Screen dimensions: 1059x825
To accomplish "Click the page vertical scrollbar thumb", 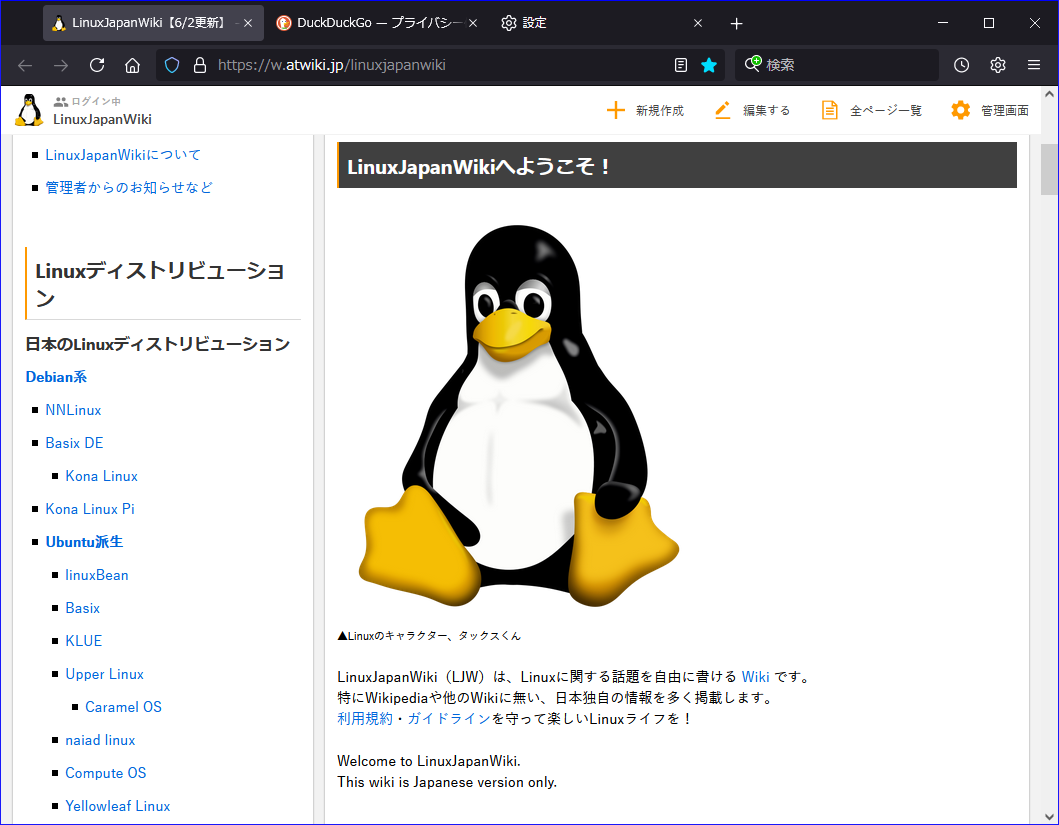I will (x=1049, y=169).
